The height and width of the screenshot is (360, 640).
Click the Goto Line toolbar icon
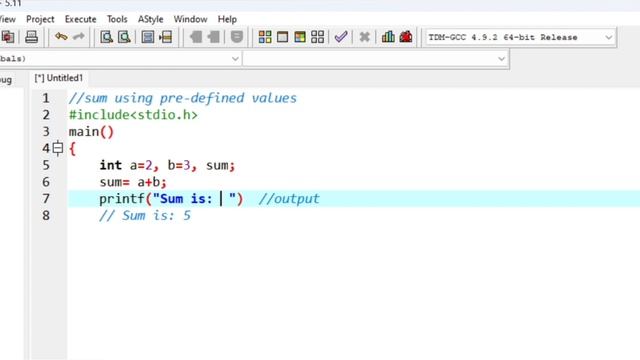pyautogui.click(x=165, y=37)
